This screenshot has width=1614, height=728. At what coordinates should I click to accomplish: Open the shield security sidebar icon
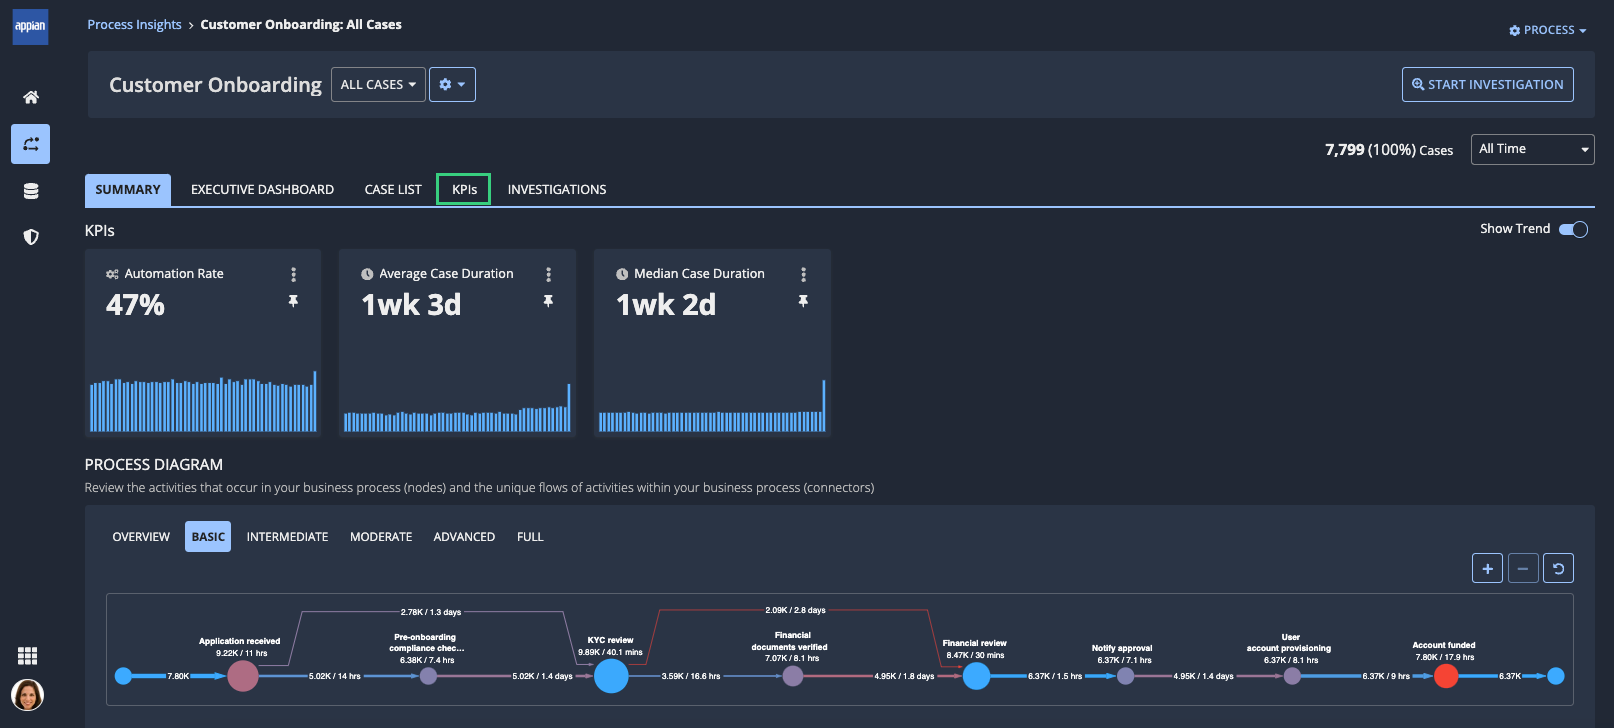point(31,237)
